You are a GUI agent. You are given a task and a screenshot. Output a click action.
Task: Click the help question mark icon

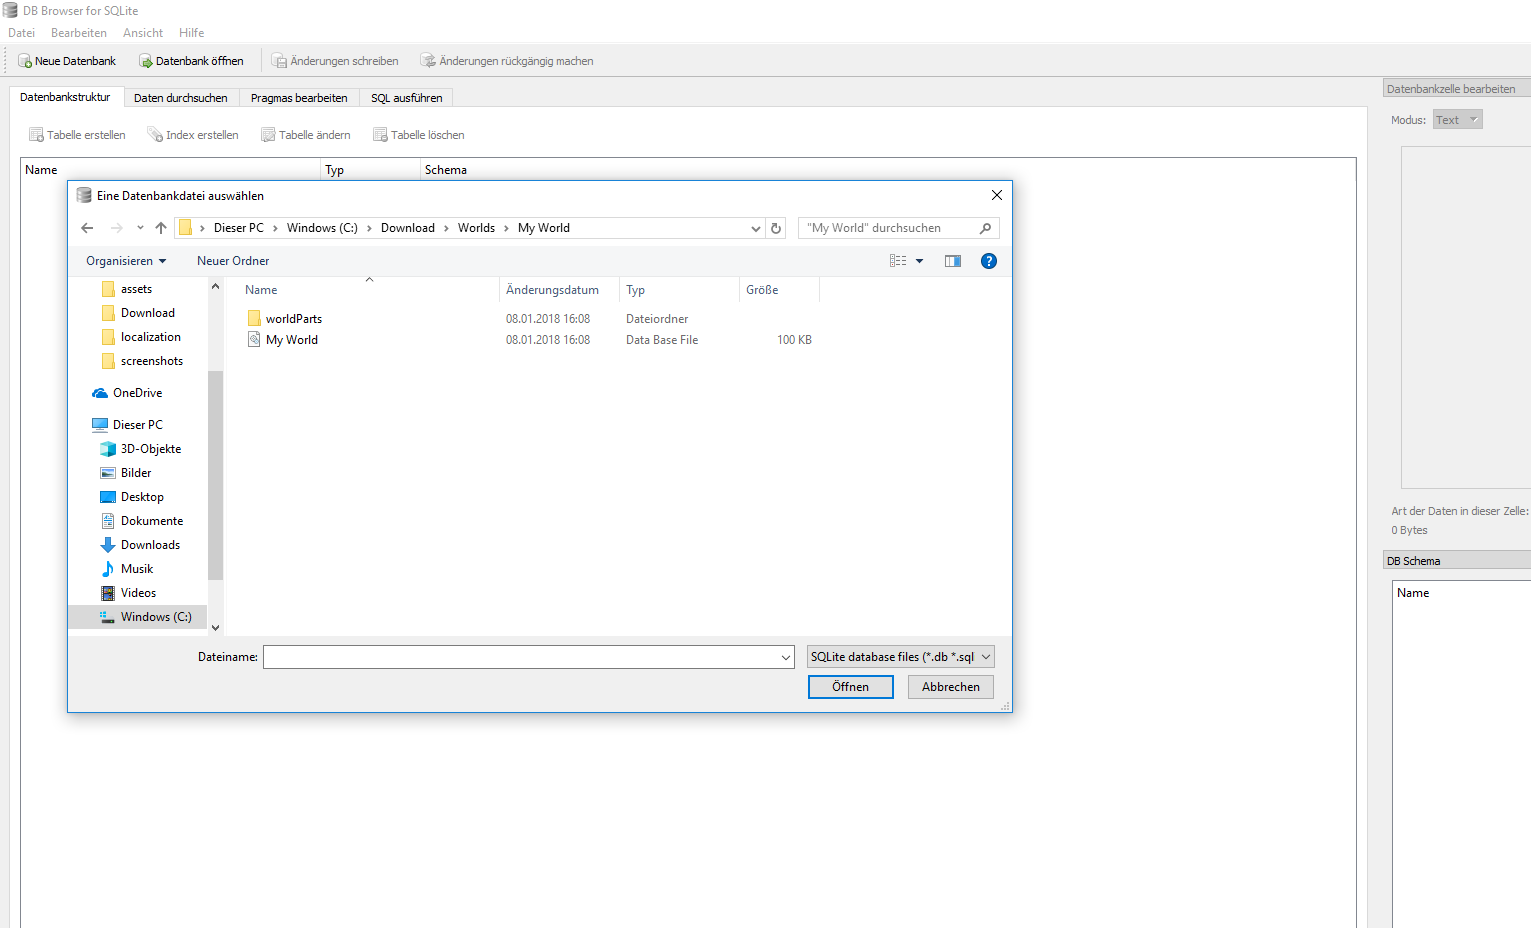[x=988, y=261]
